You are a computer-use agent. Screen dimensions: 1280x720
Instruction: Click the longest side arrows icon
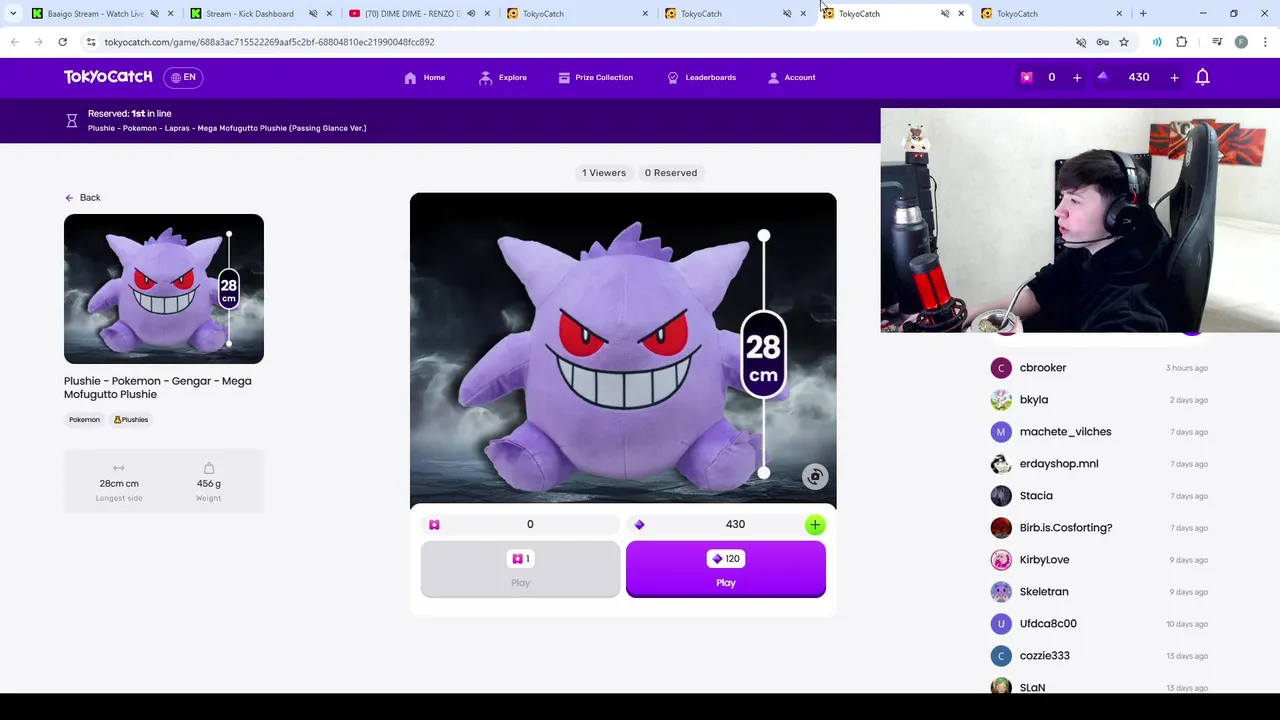tap(119, 468)
